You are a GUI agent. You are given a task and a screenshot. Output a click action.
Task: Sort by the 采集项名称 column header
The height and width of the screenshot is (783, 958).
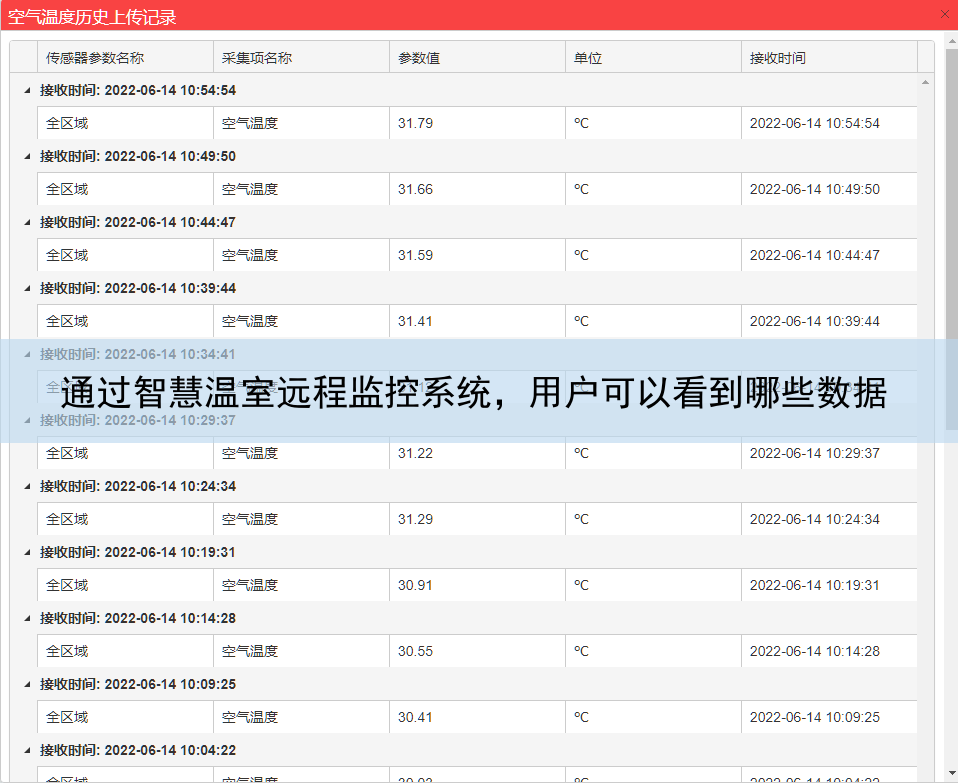click(x=301, y=58)
